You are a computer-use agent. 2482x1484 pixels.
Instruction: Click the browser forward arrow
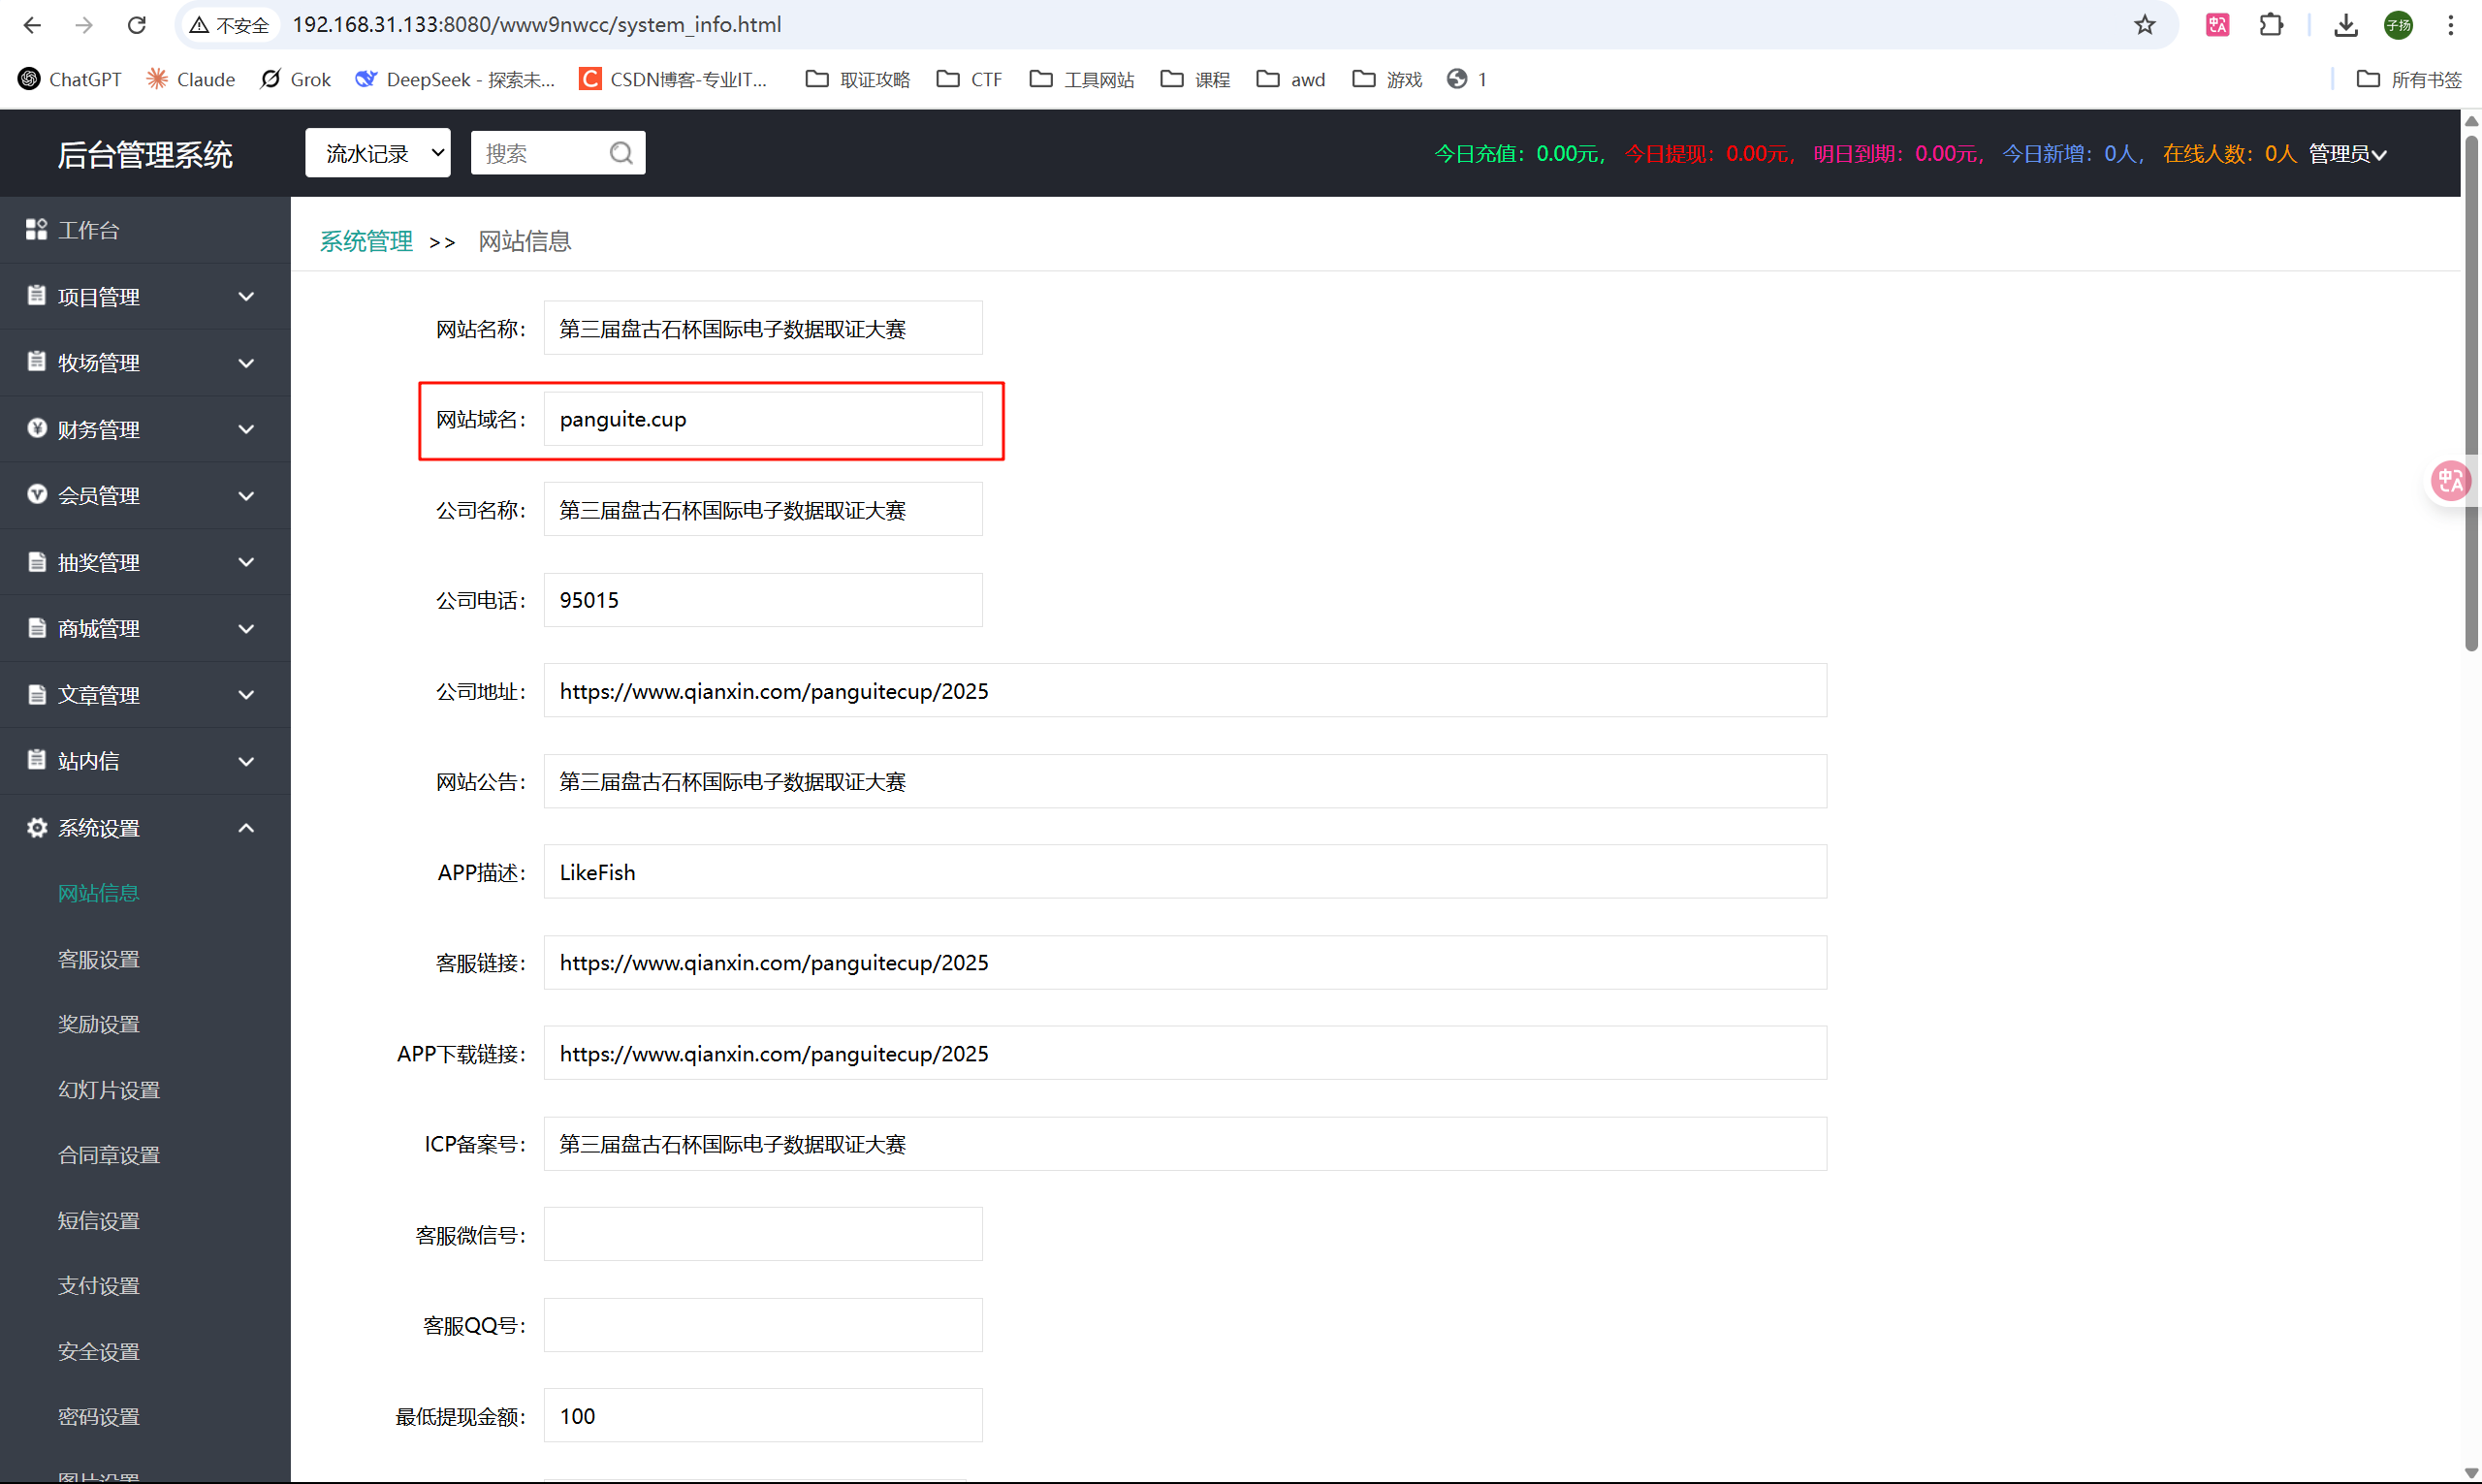84,25
